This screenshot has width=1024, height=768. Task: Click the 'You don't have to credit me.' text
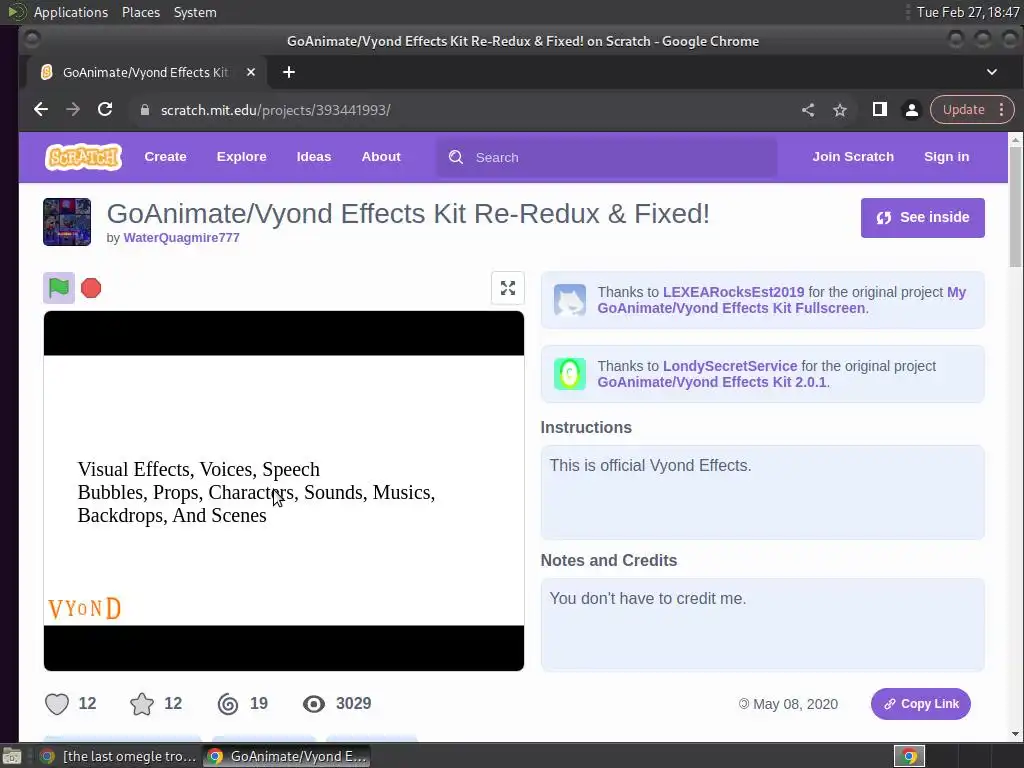point(647,598)
